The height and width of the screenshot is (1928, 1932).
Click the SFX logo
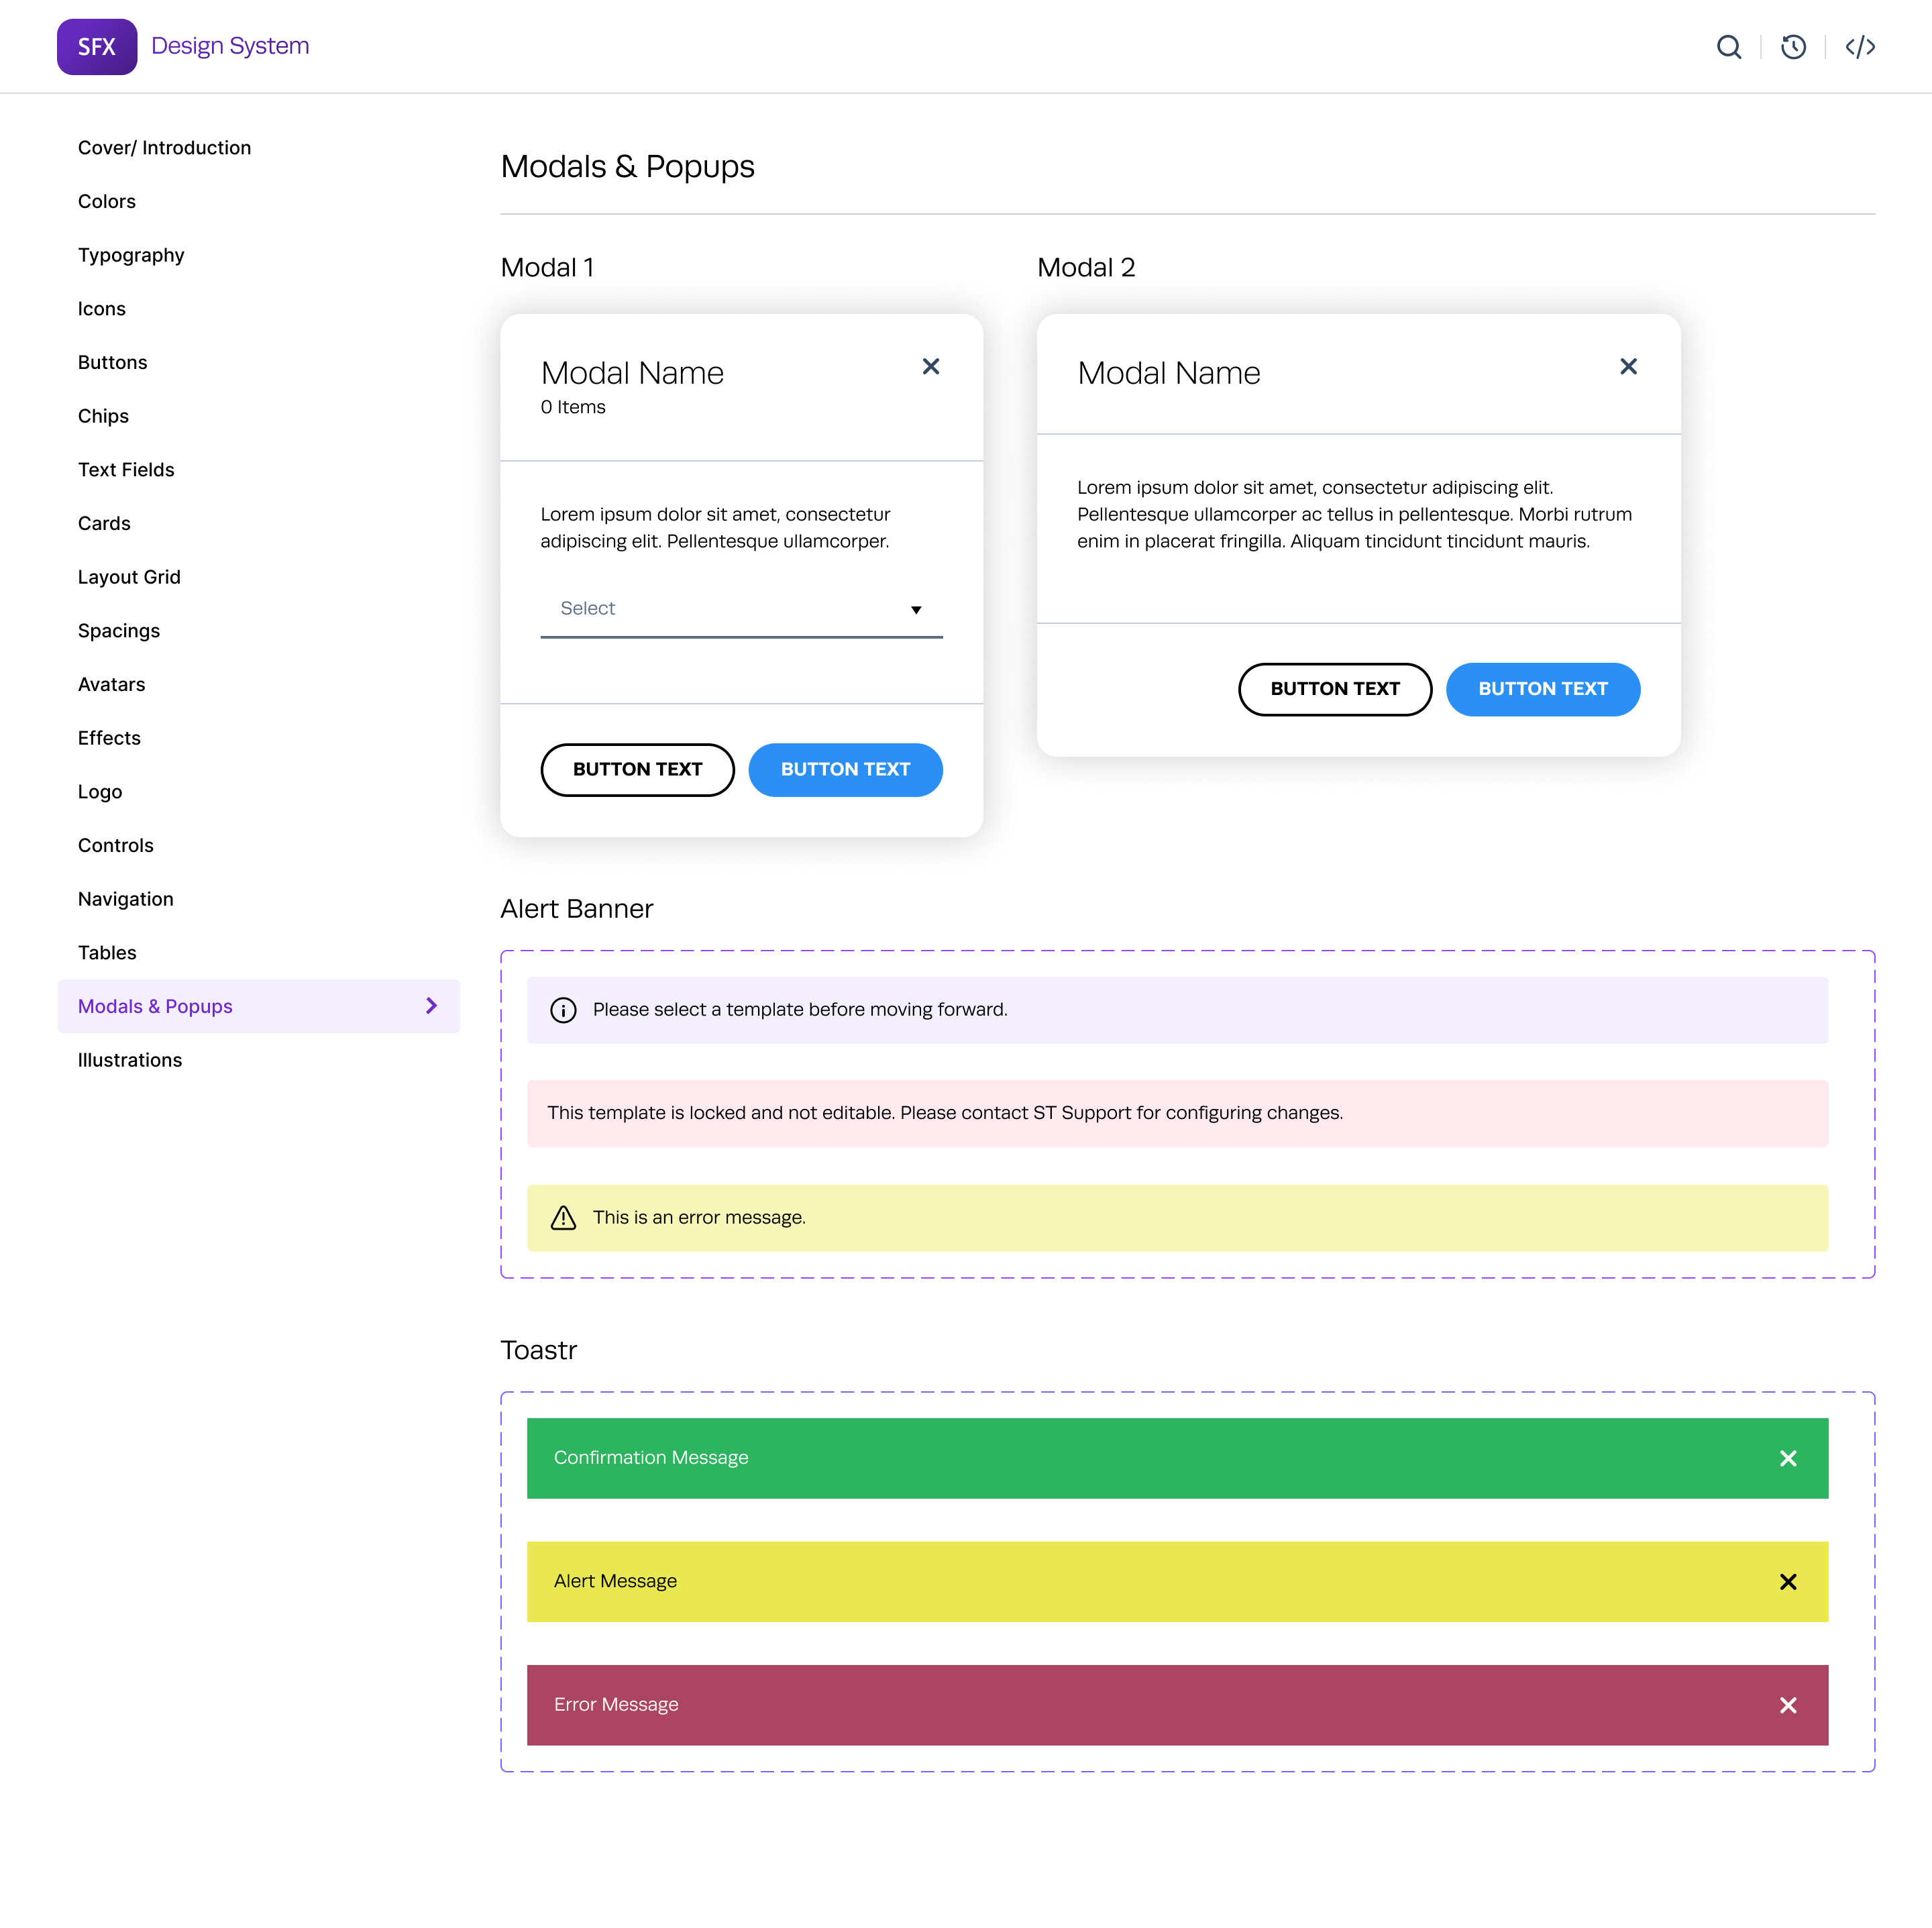(x=97, y=47)
